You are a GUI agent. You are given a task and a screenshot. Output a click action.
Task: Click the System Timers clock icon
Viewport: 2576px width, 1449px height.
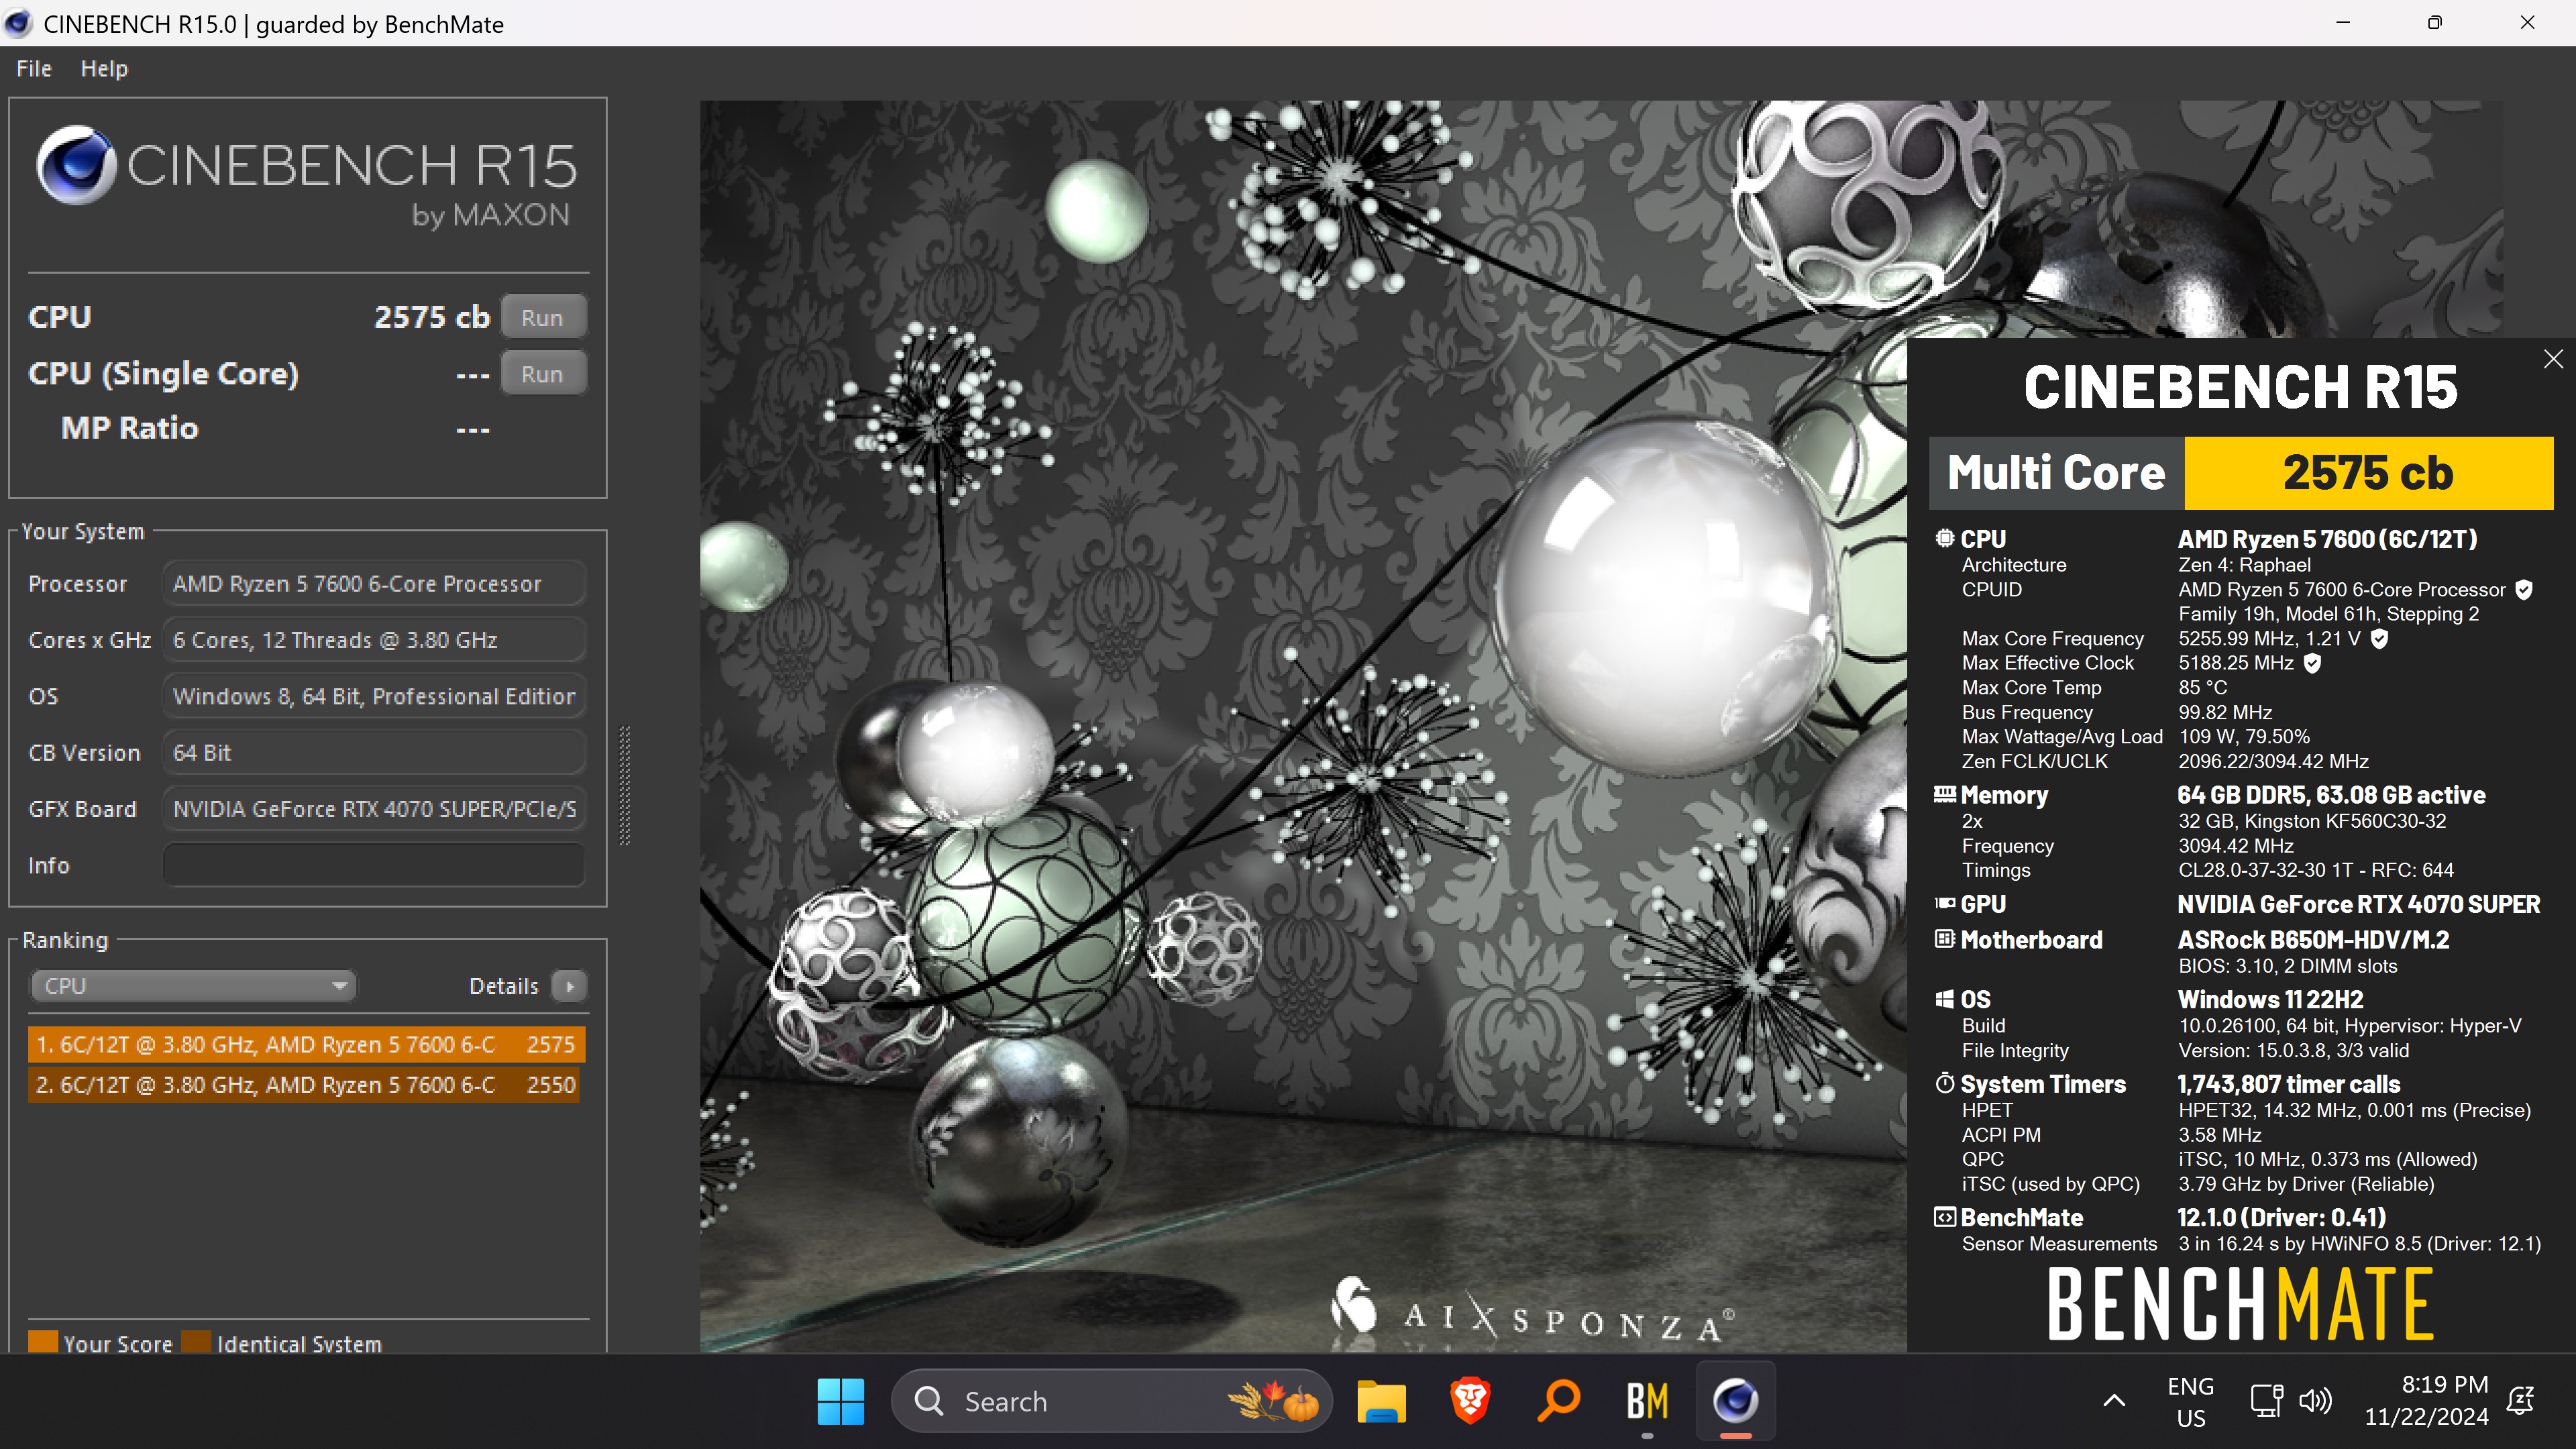point(1944,1084)
